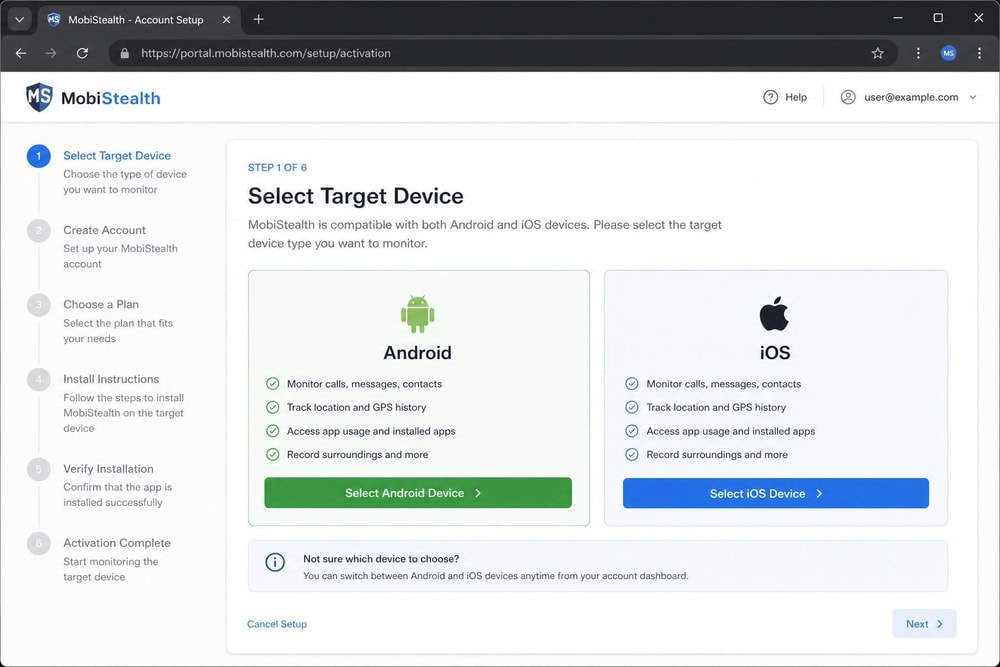Open the Create Account sidebar step
The image size is (1000, 667).
tap(104, 230)
